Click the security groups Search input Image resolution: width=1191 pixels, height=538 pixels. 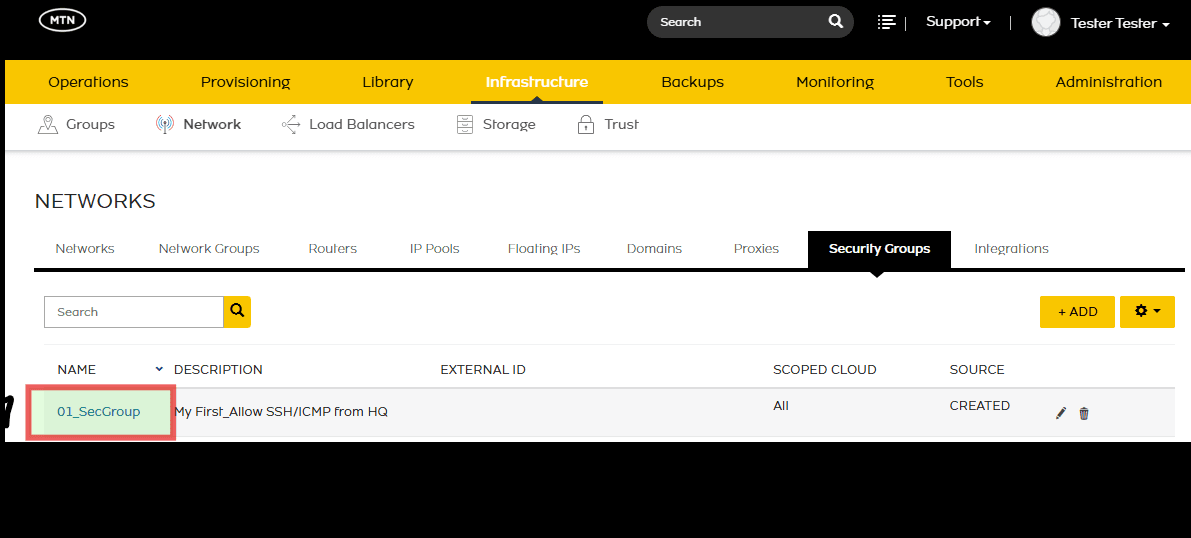click(134, 312)
